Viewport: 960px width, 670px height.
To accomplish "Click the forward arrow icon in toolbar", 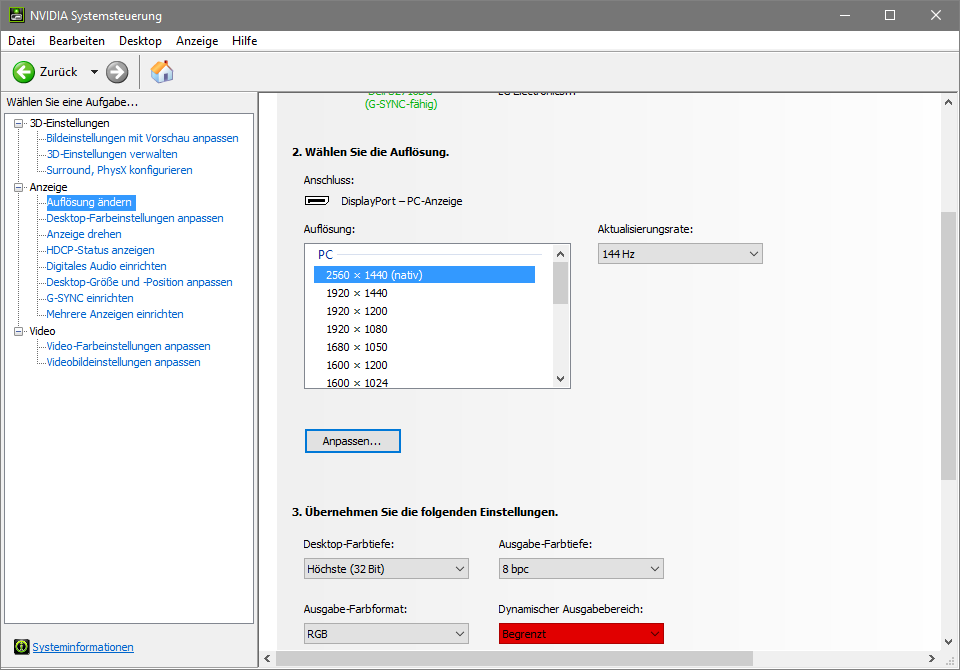I will (x=117, y=72).
